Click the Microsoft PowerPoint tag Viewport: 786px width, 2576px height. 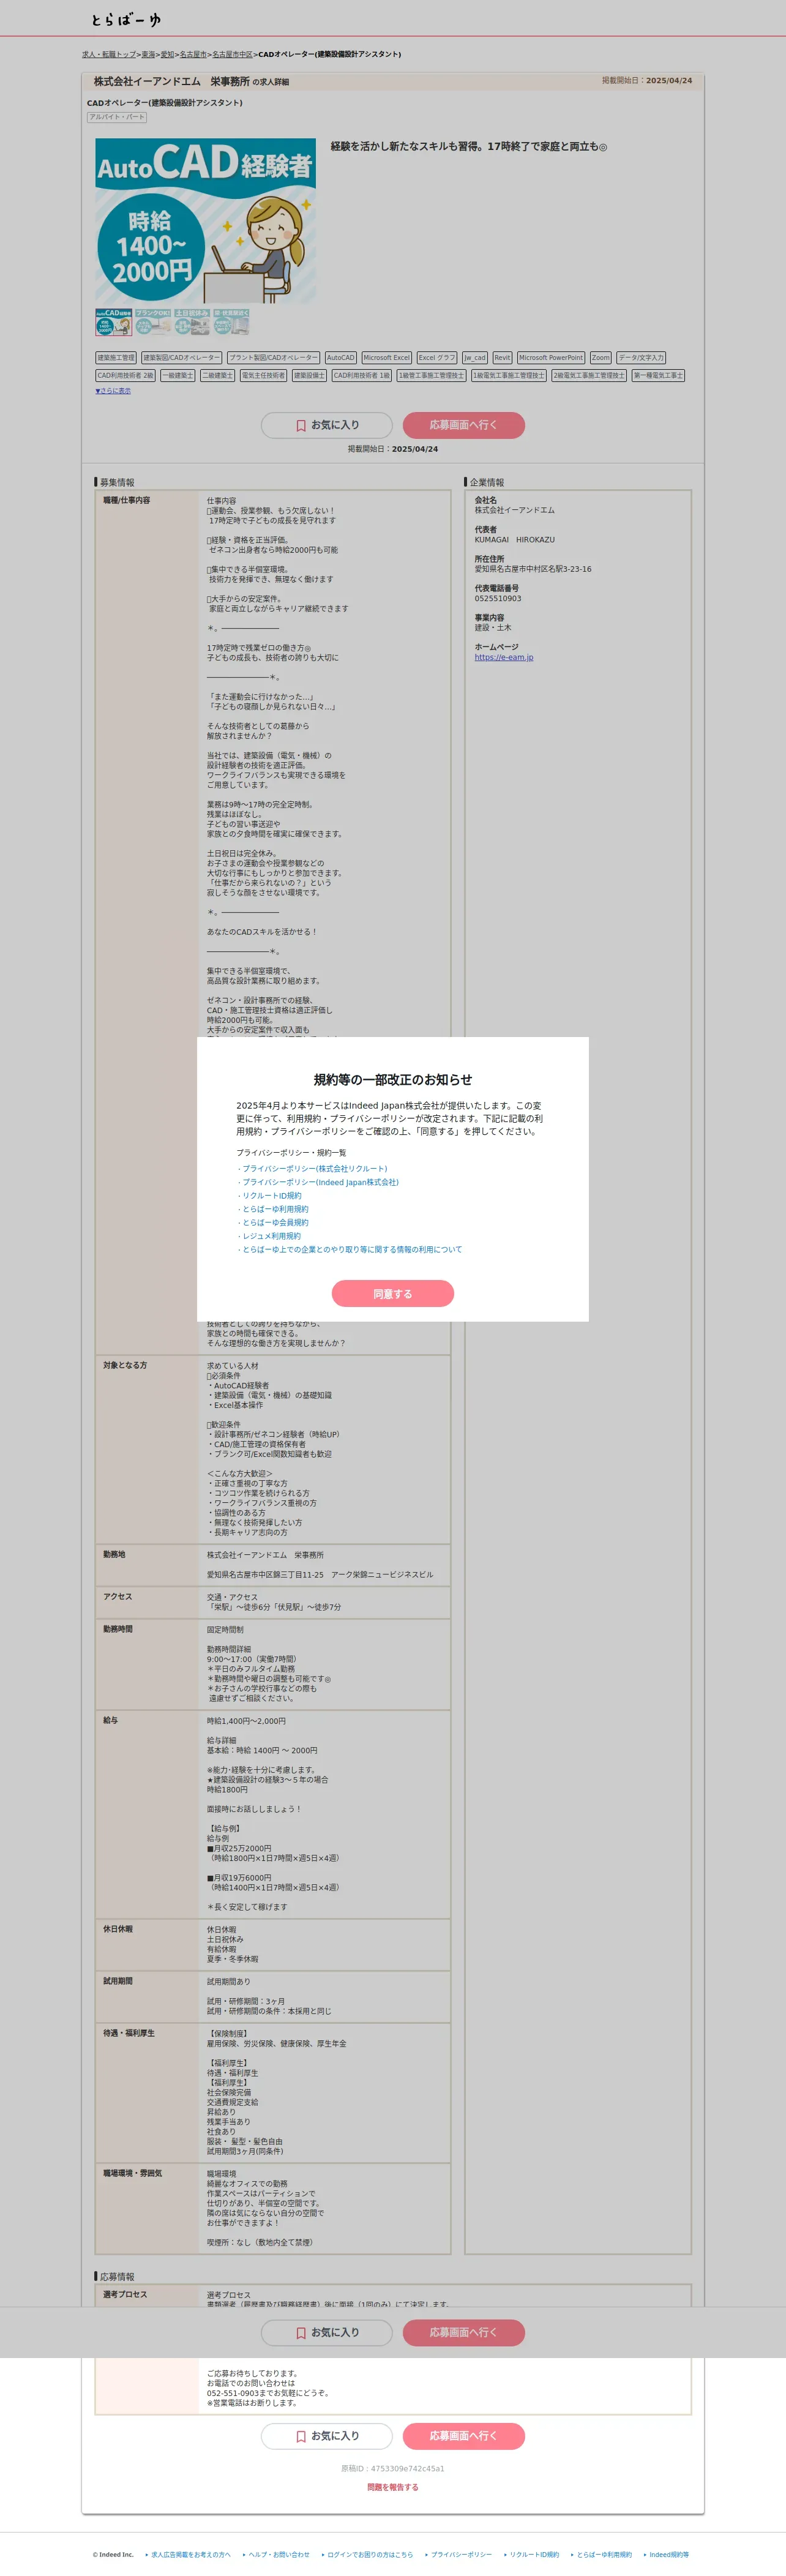[550, 357]
